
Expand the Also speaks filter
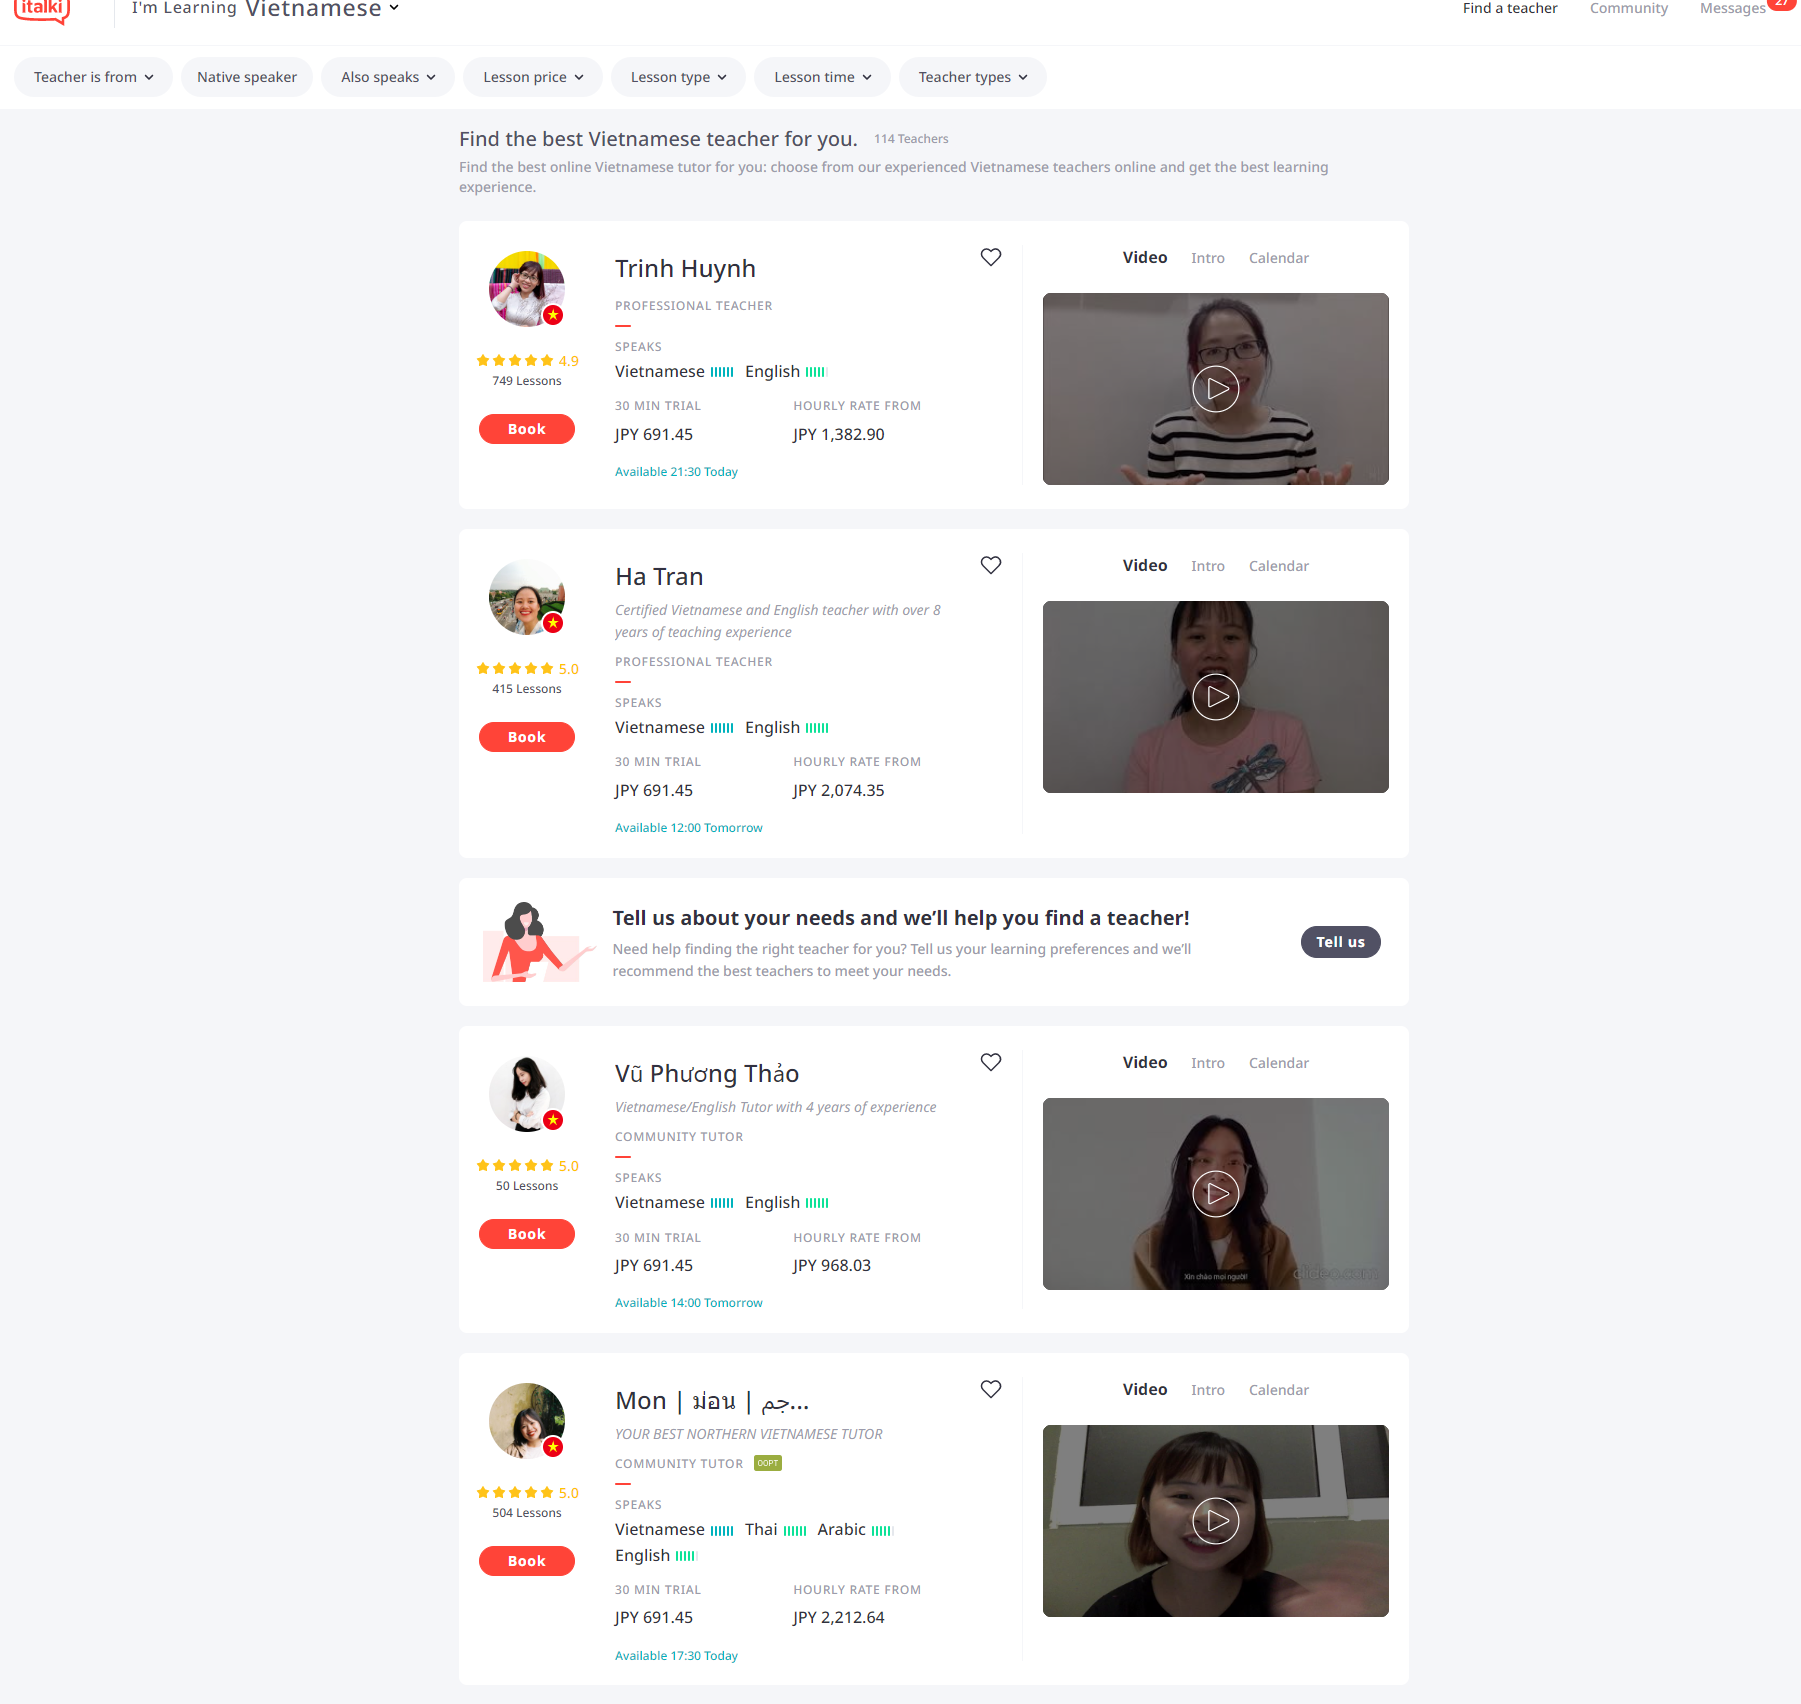[388, 77]
